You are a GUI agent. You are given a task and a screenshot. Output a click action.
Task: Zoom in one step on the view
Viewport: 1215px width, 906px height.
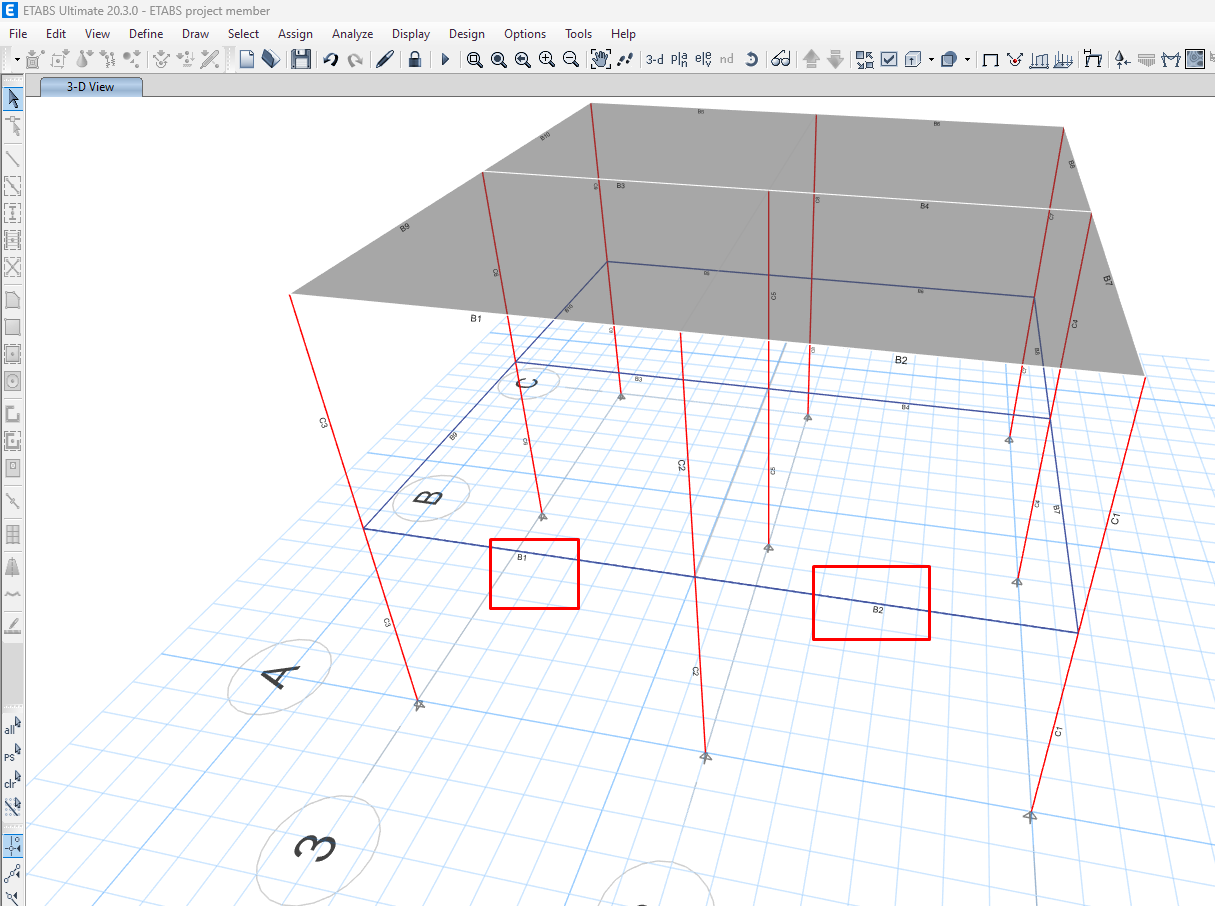pos(547,59)
